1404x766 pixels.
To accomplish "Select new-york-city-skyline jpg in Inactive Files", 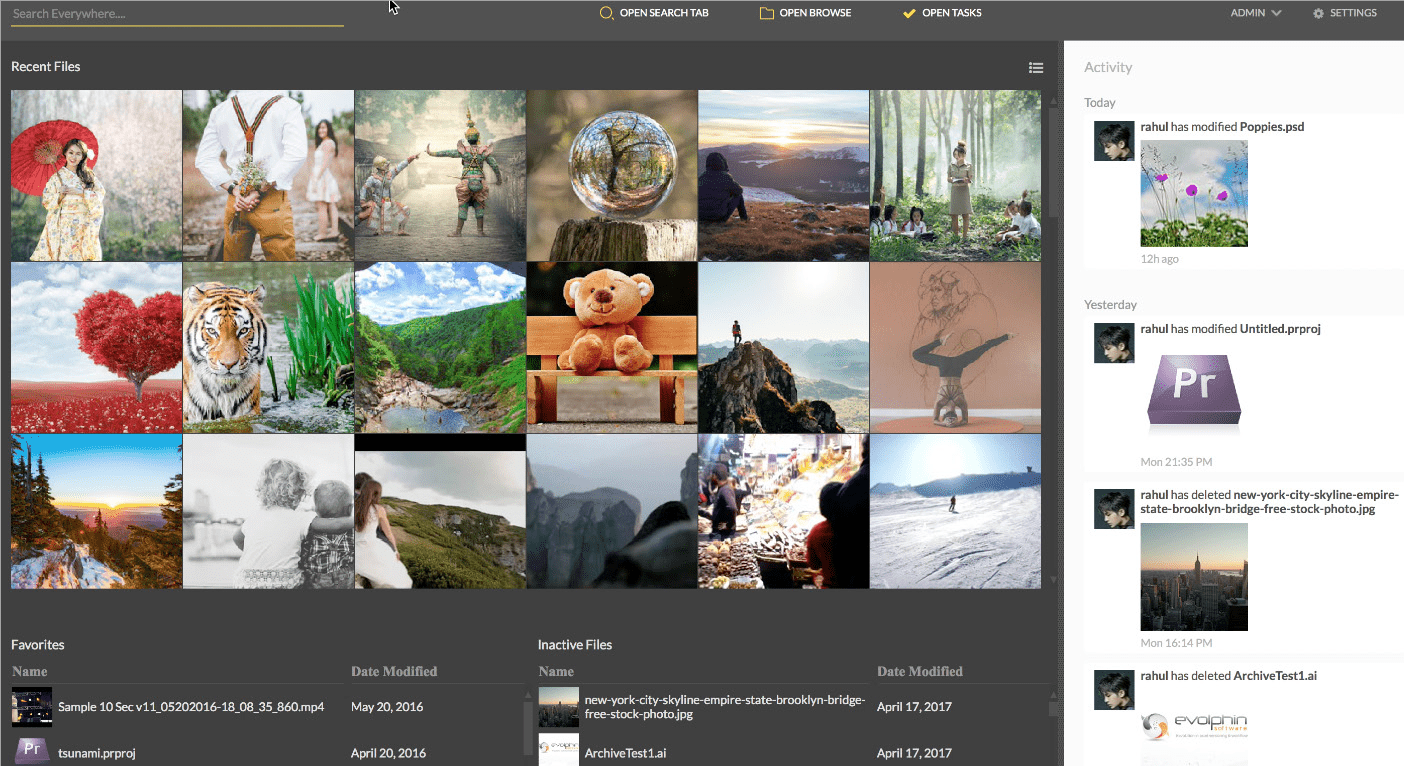I will [725, 707].
